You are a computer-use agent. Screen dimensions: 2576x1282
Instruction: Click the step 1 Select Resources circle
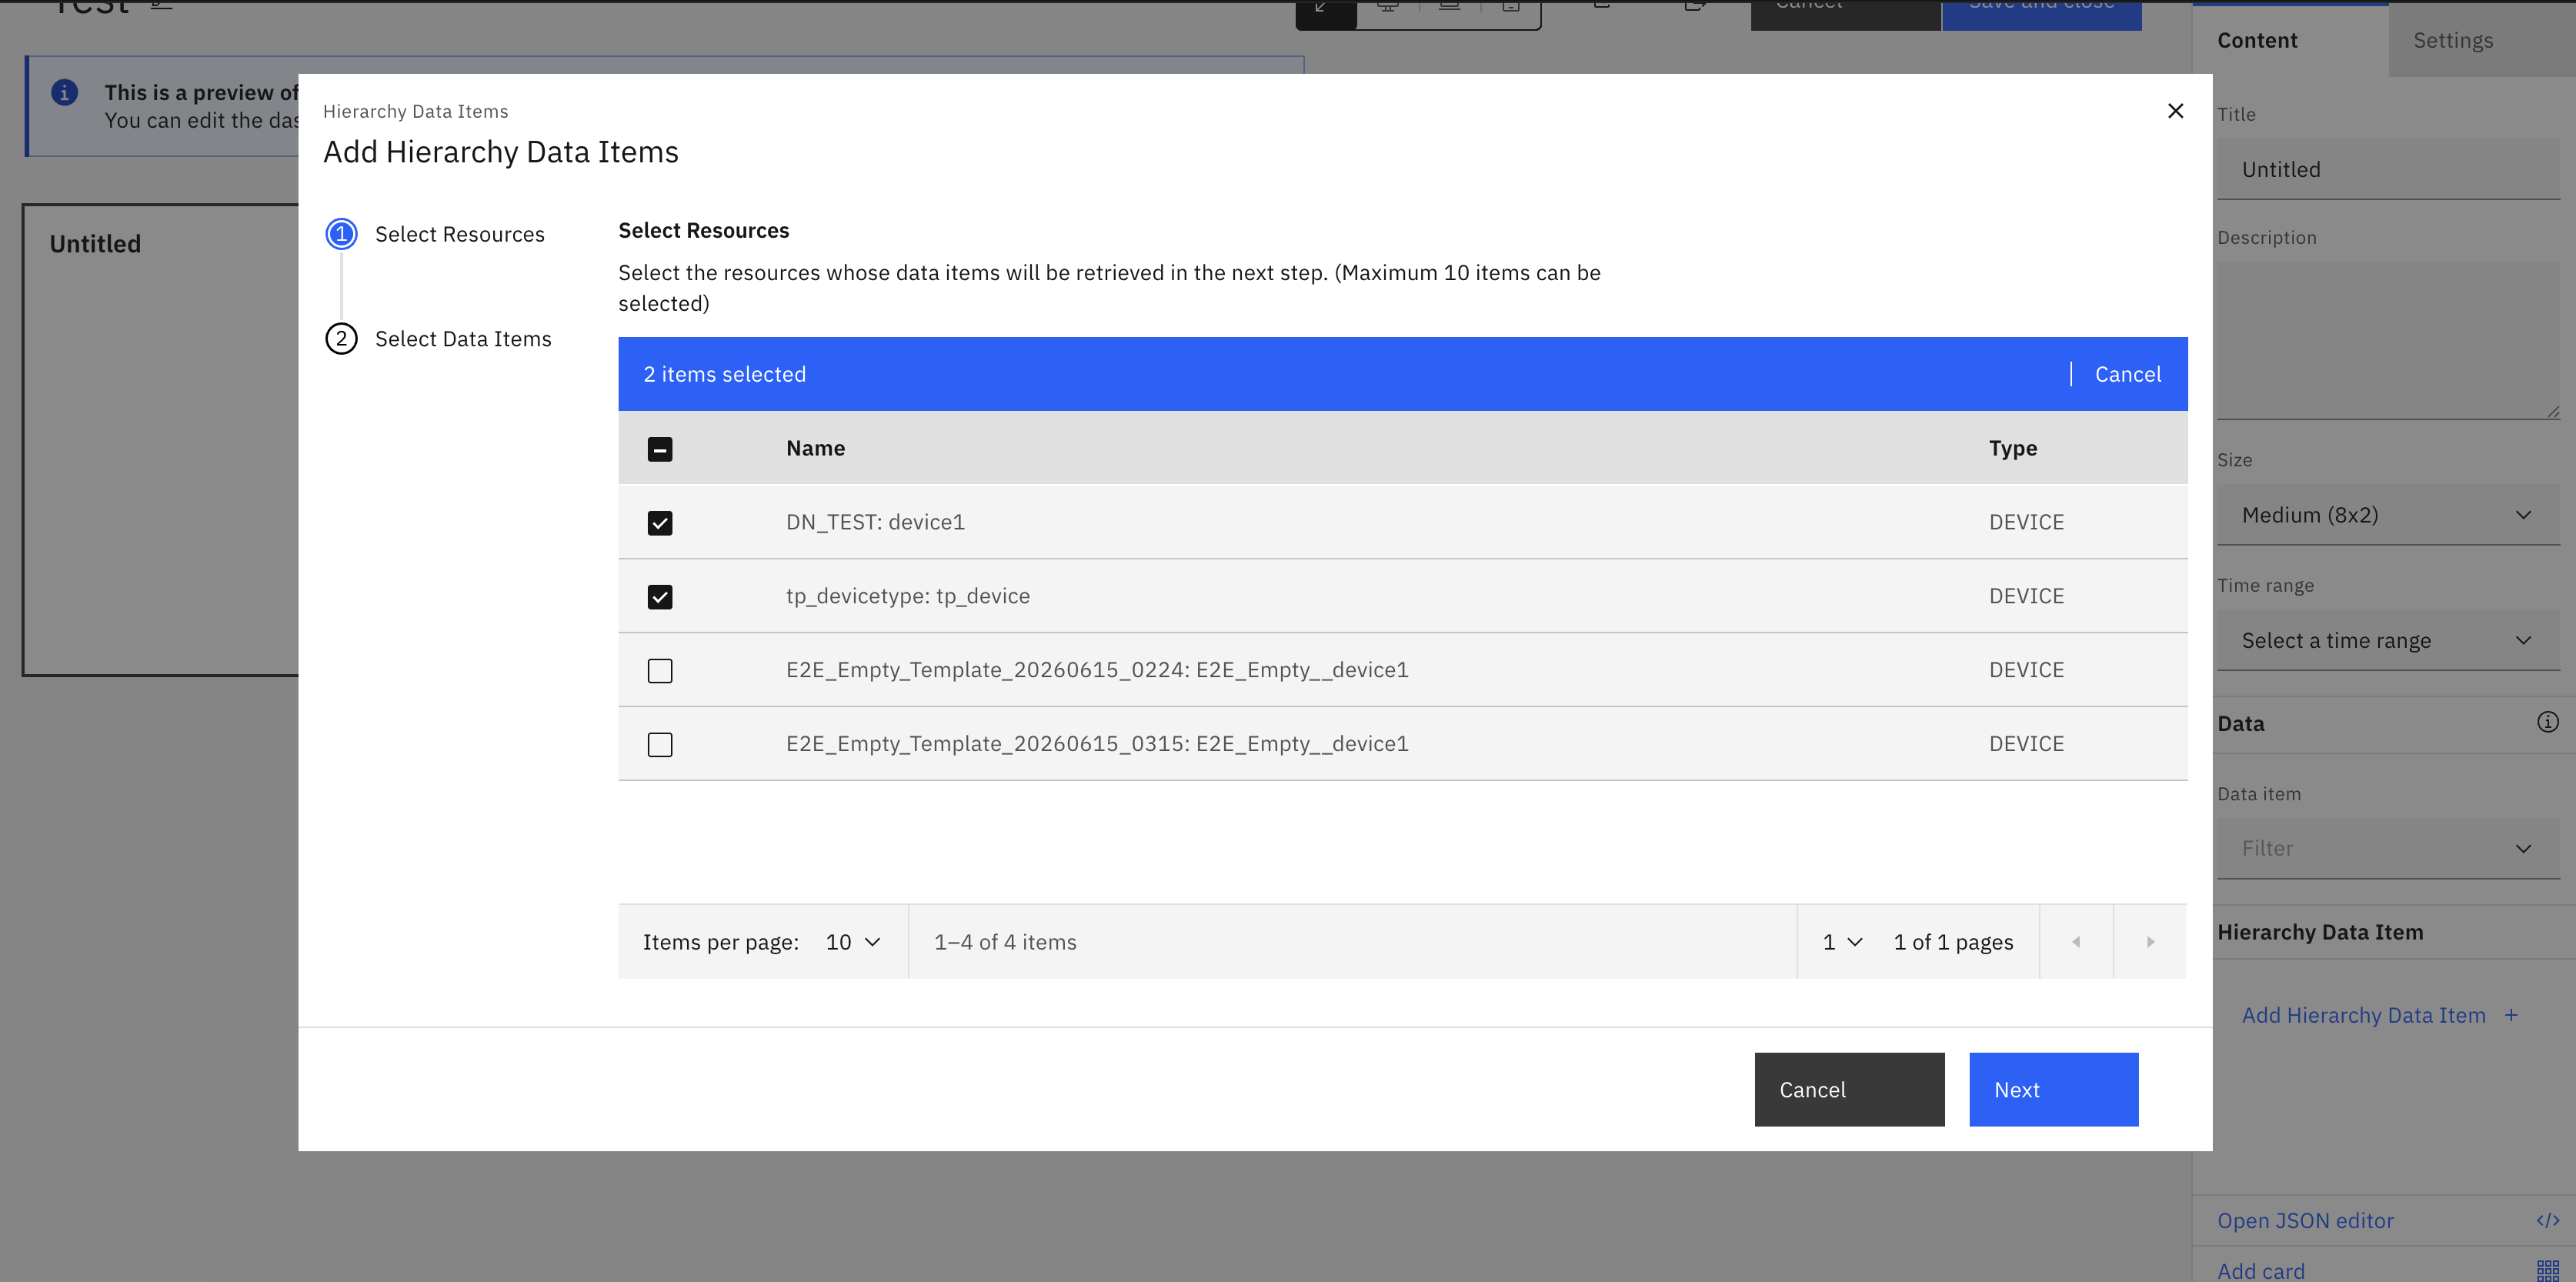point(341,234)
